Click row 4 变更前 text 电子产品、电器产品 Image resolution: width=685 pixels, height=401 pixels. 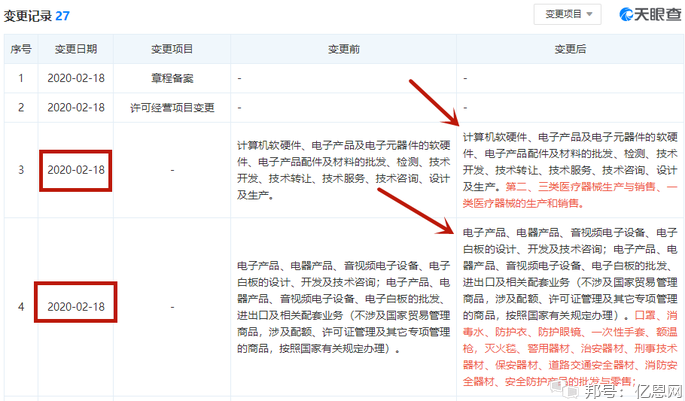285,266
